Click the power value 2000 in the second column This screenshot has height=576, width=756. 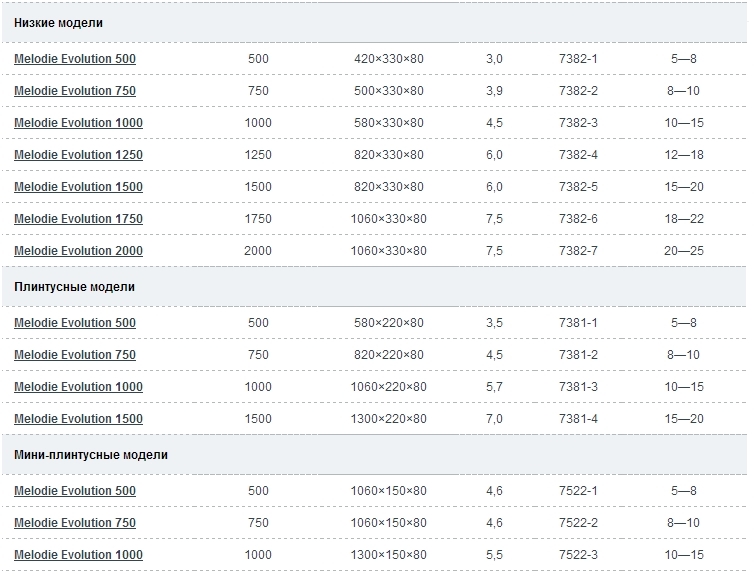coord(258,251)
